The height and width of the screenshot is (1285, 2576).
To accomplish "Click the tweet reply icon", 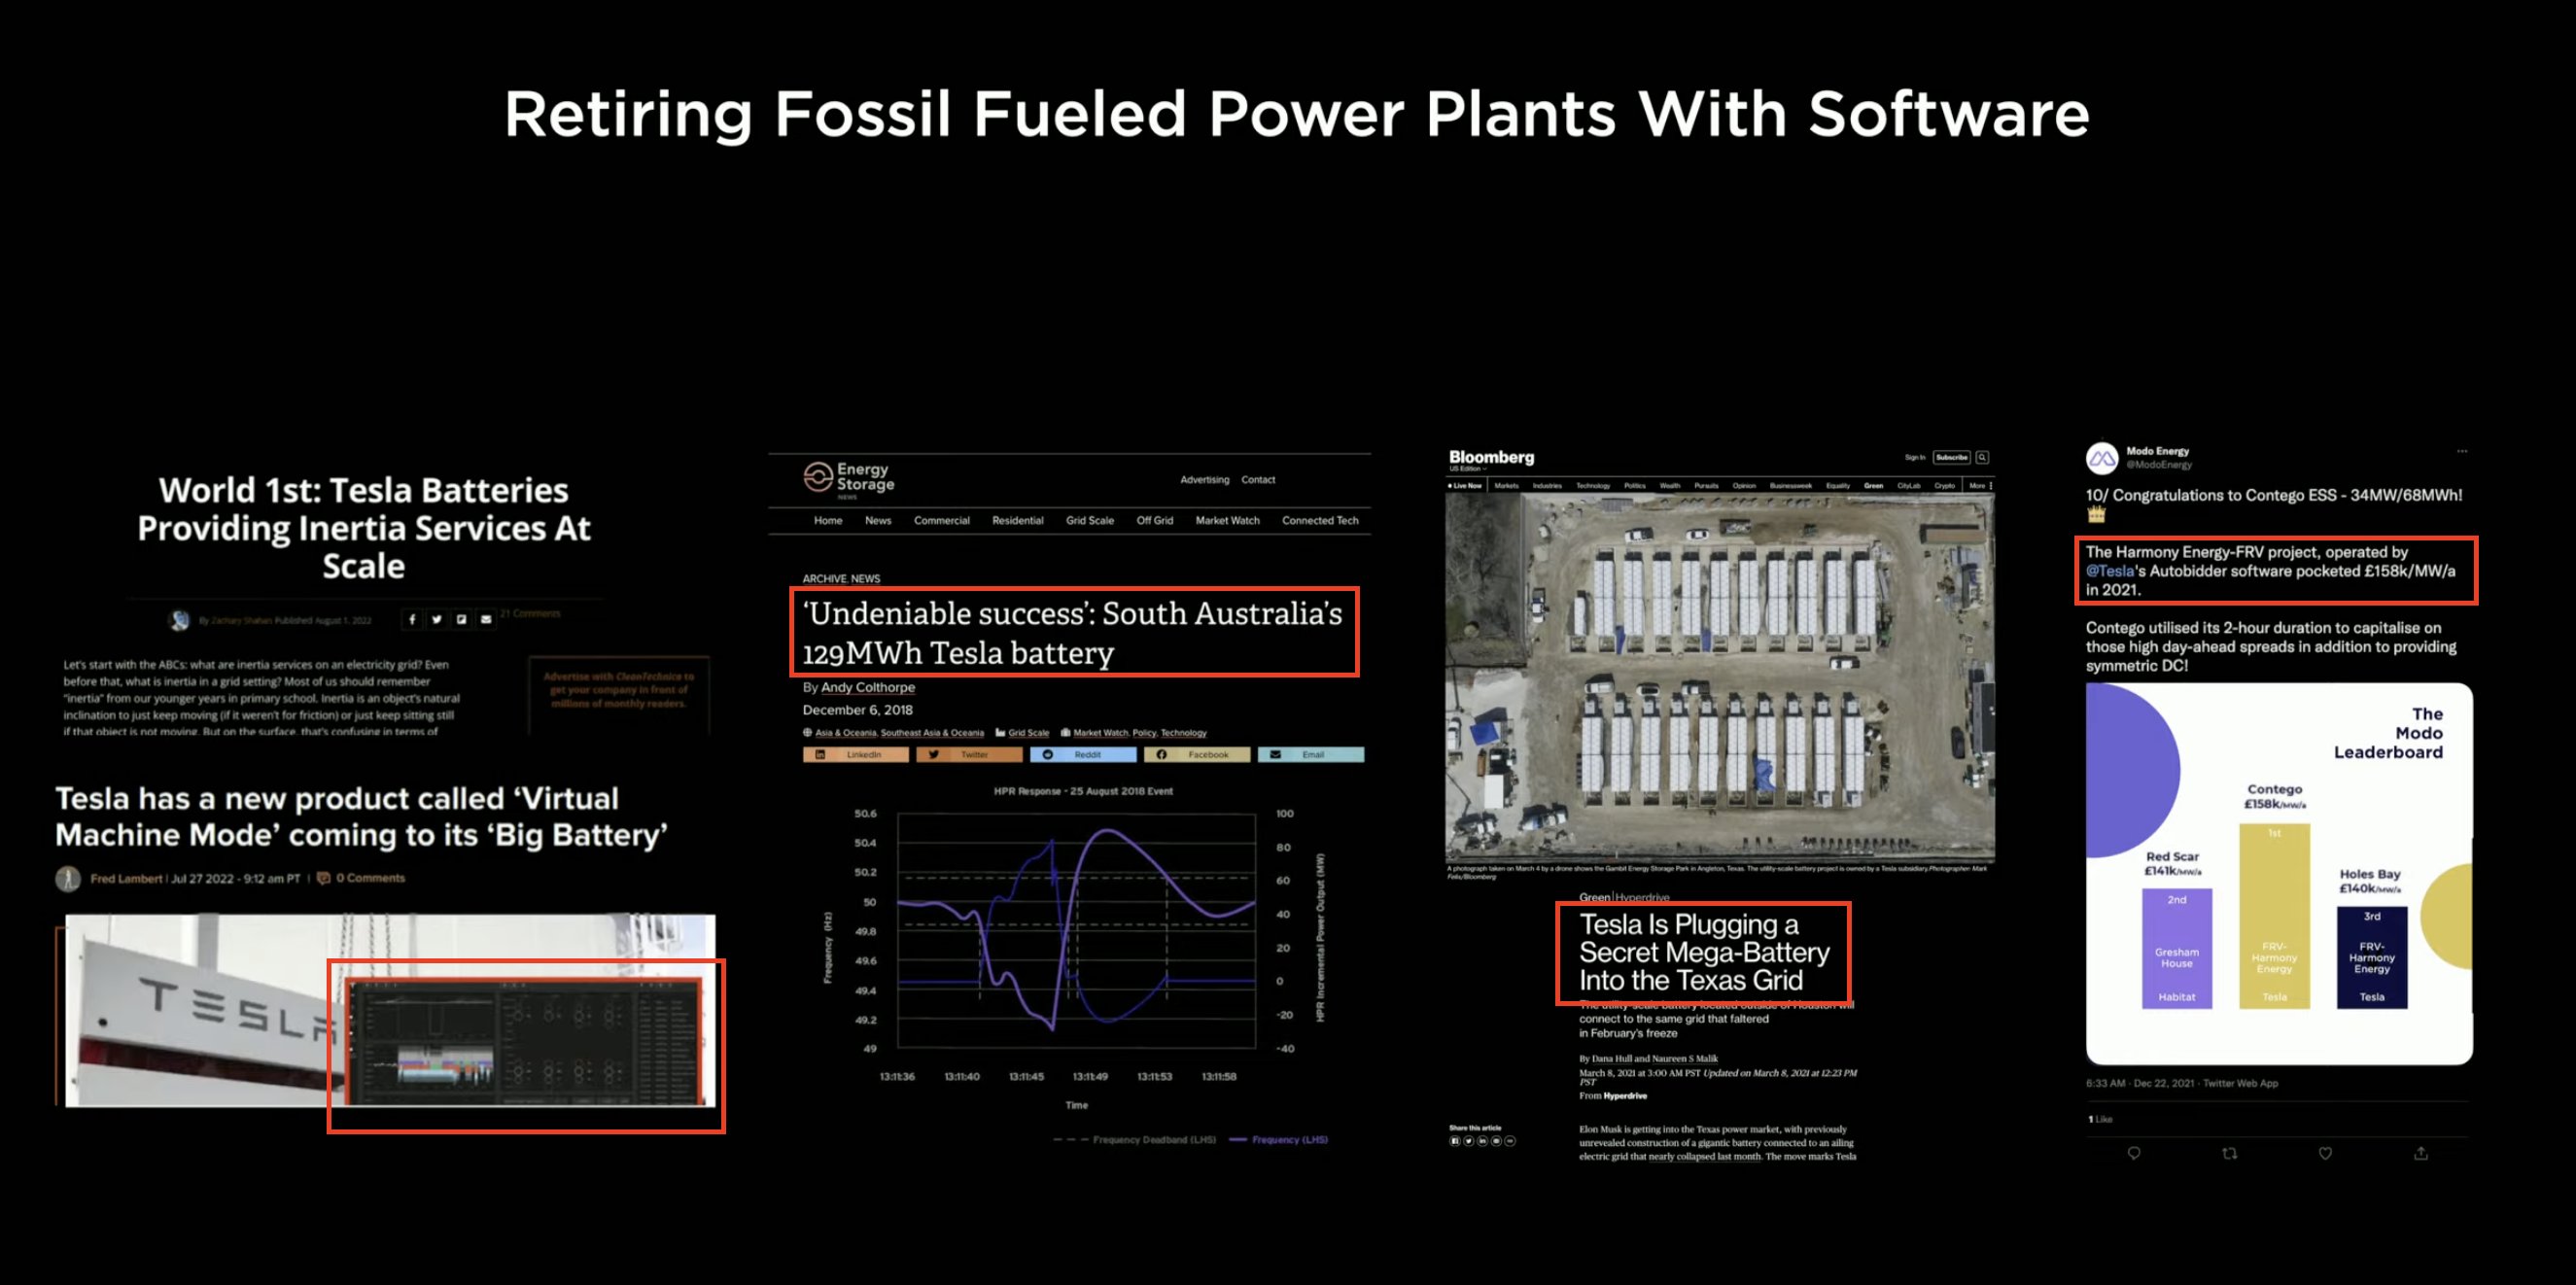I will 2134,1153.
